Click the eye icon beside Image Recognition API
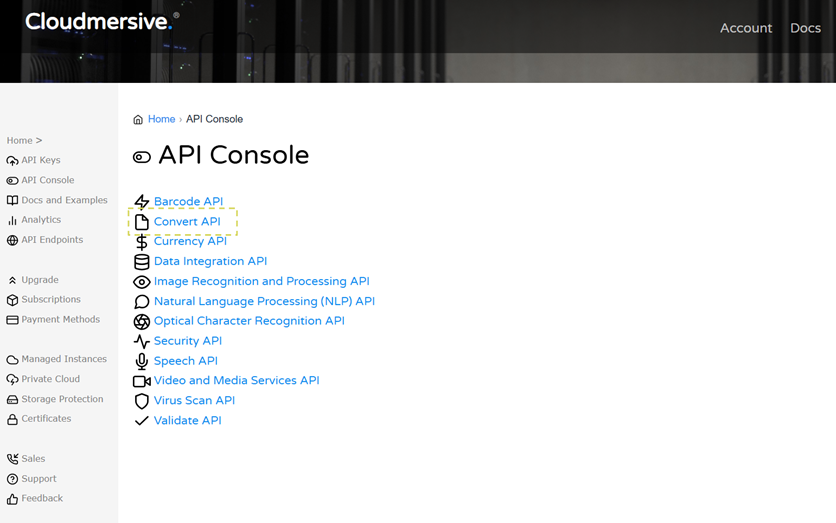Image resolution: width=836 pixels, height=523 pixels. [x=141, y=281]
